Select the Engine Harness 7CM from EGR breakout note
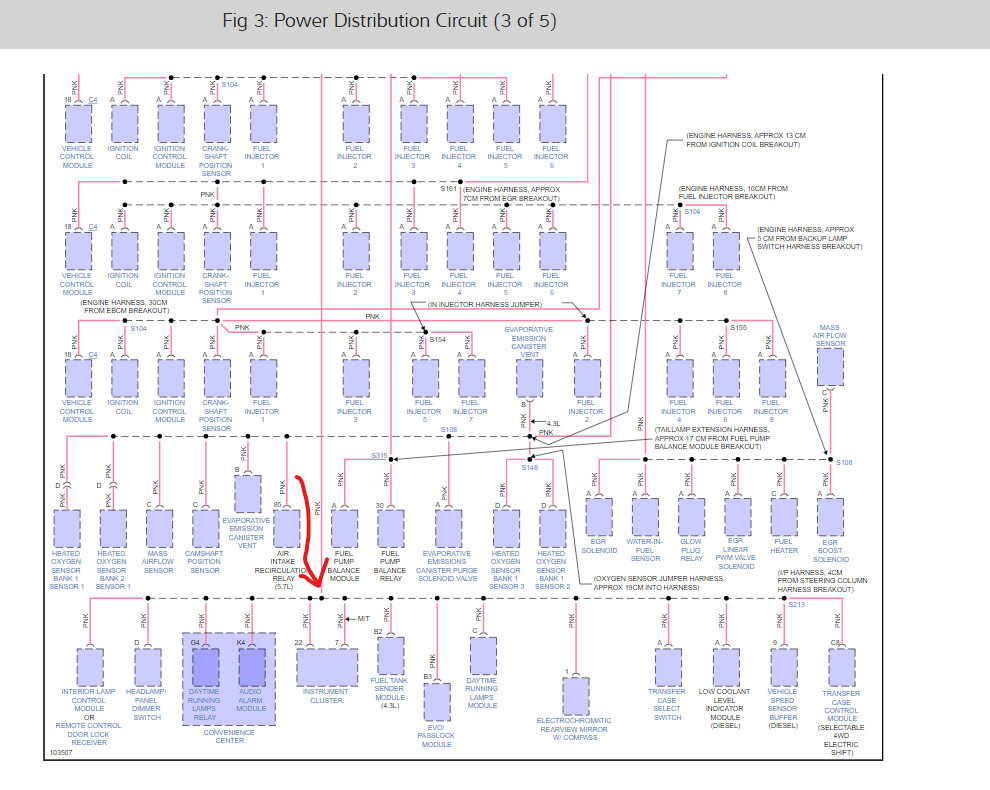This screenshot has width=990, height=790. coord(511,194)
